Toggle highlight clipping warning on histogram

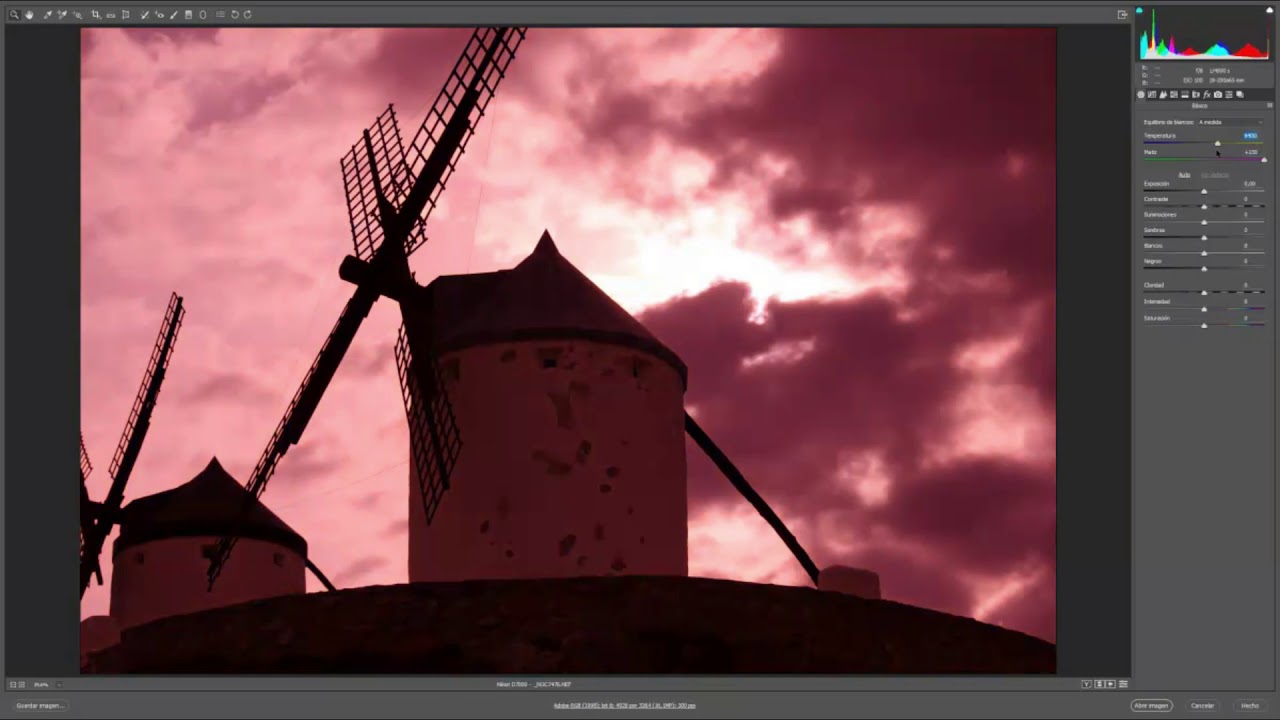click(1269, 10)
